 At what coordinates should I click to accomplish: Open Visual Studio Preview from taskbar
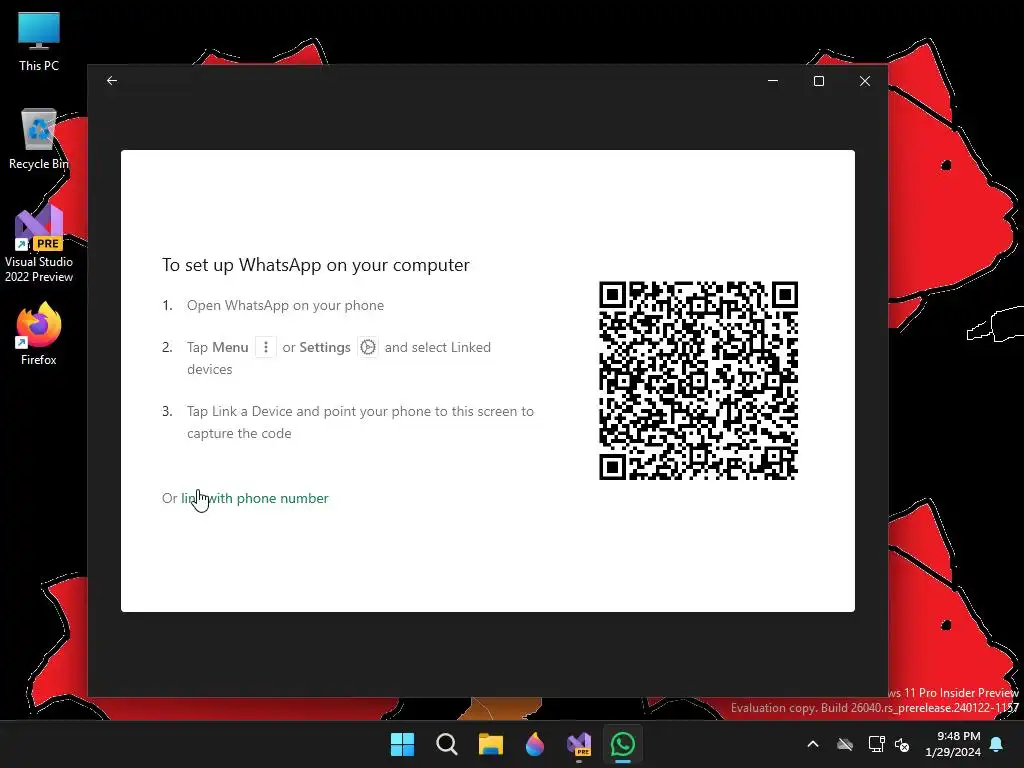[x=579, y=744]
